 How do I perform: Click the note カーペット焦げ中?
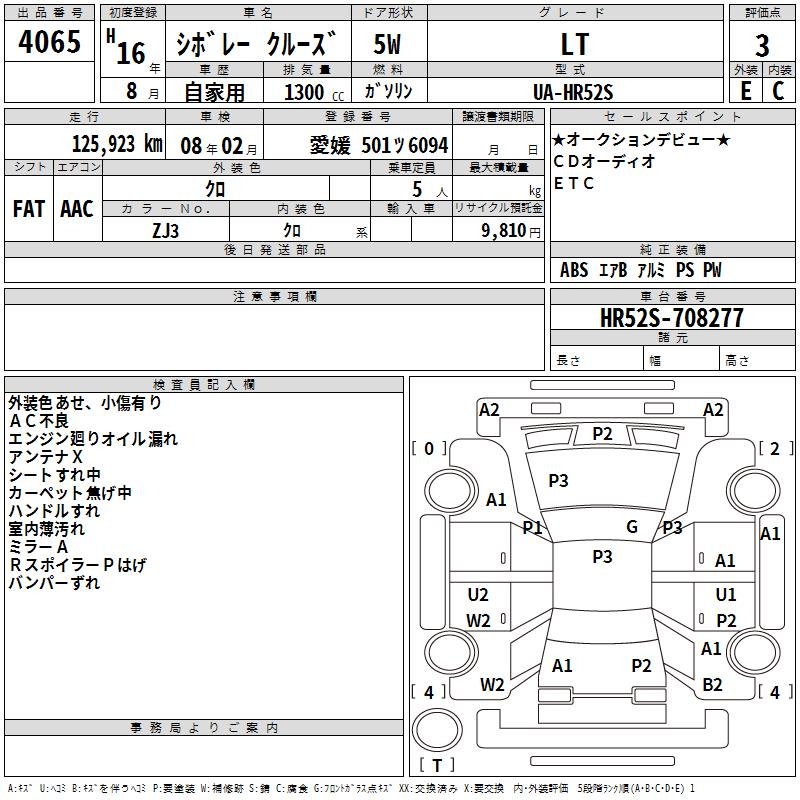[70, 493]
